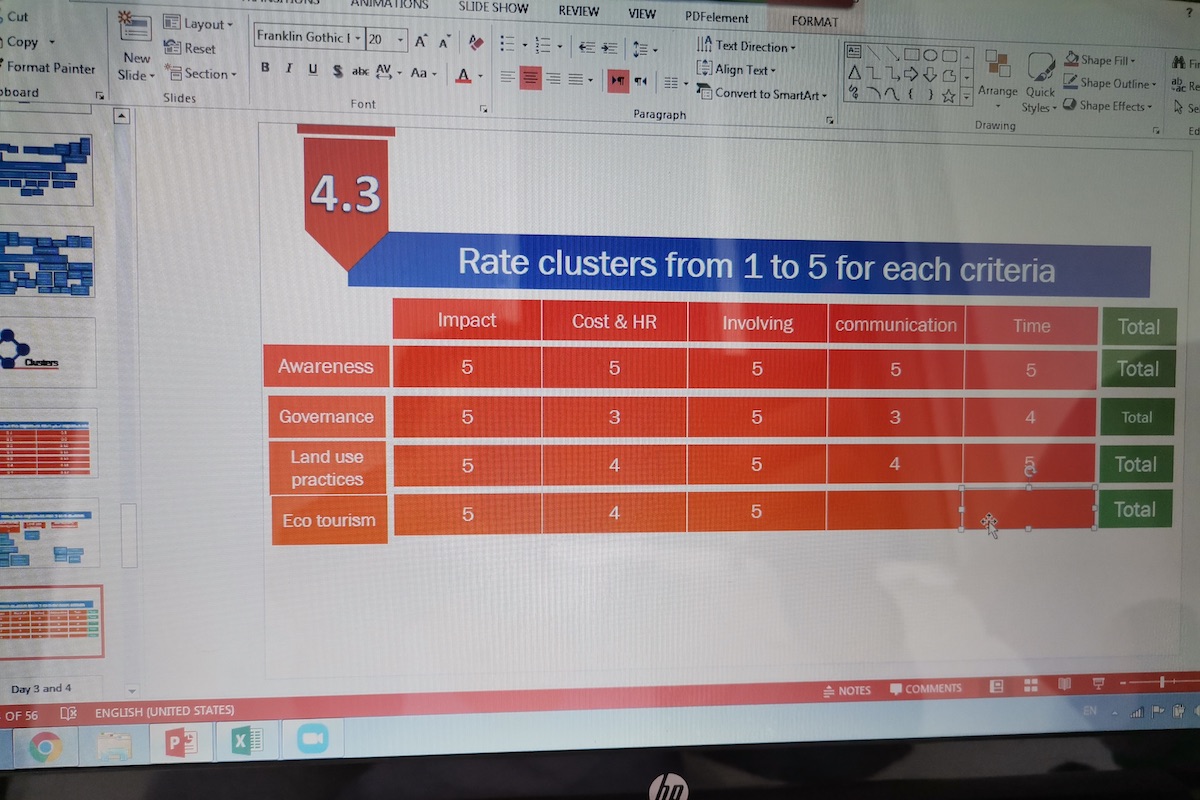Adjust the zoom slider in status bar
Screen dimensions: 1200x800
1160,682
